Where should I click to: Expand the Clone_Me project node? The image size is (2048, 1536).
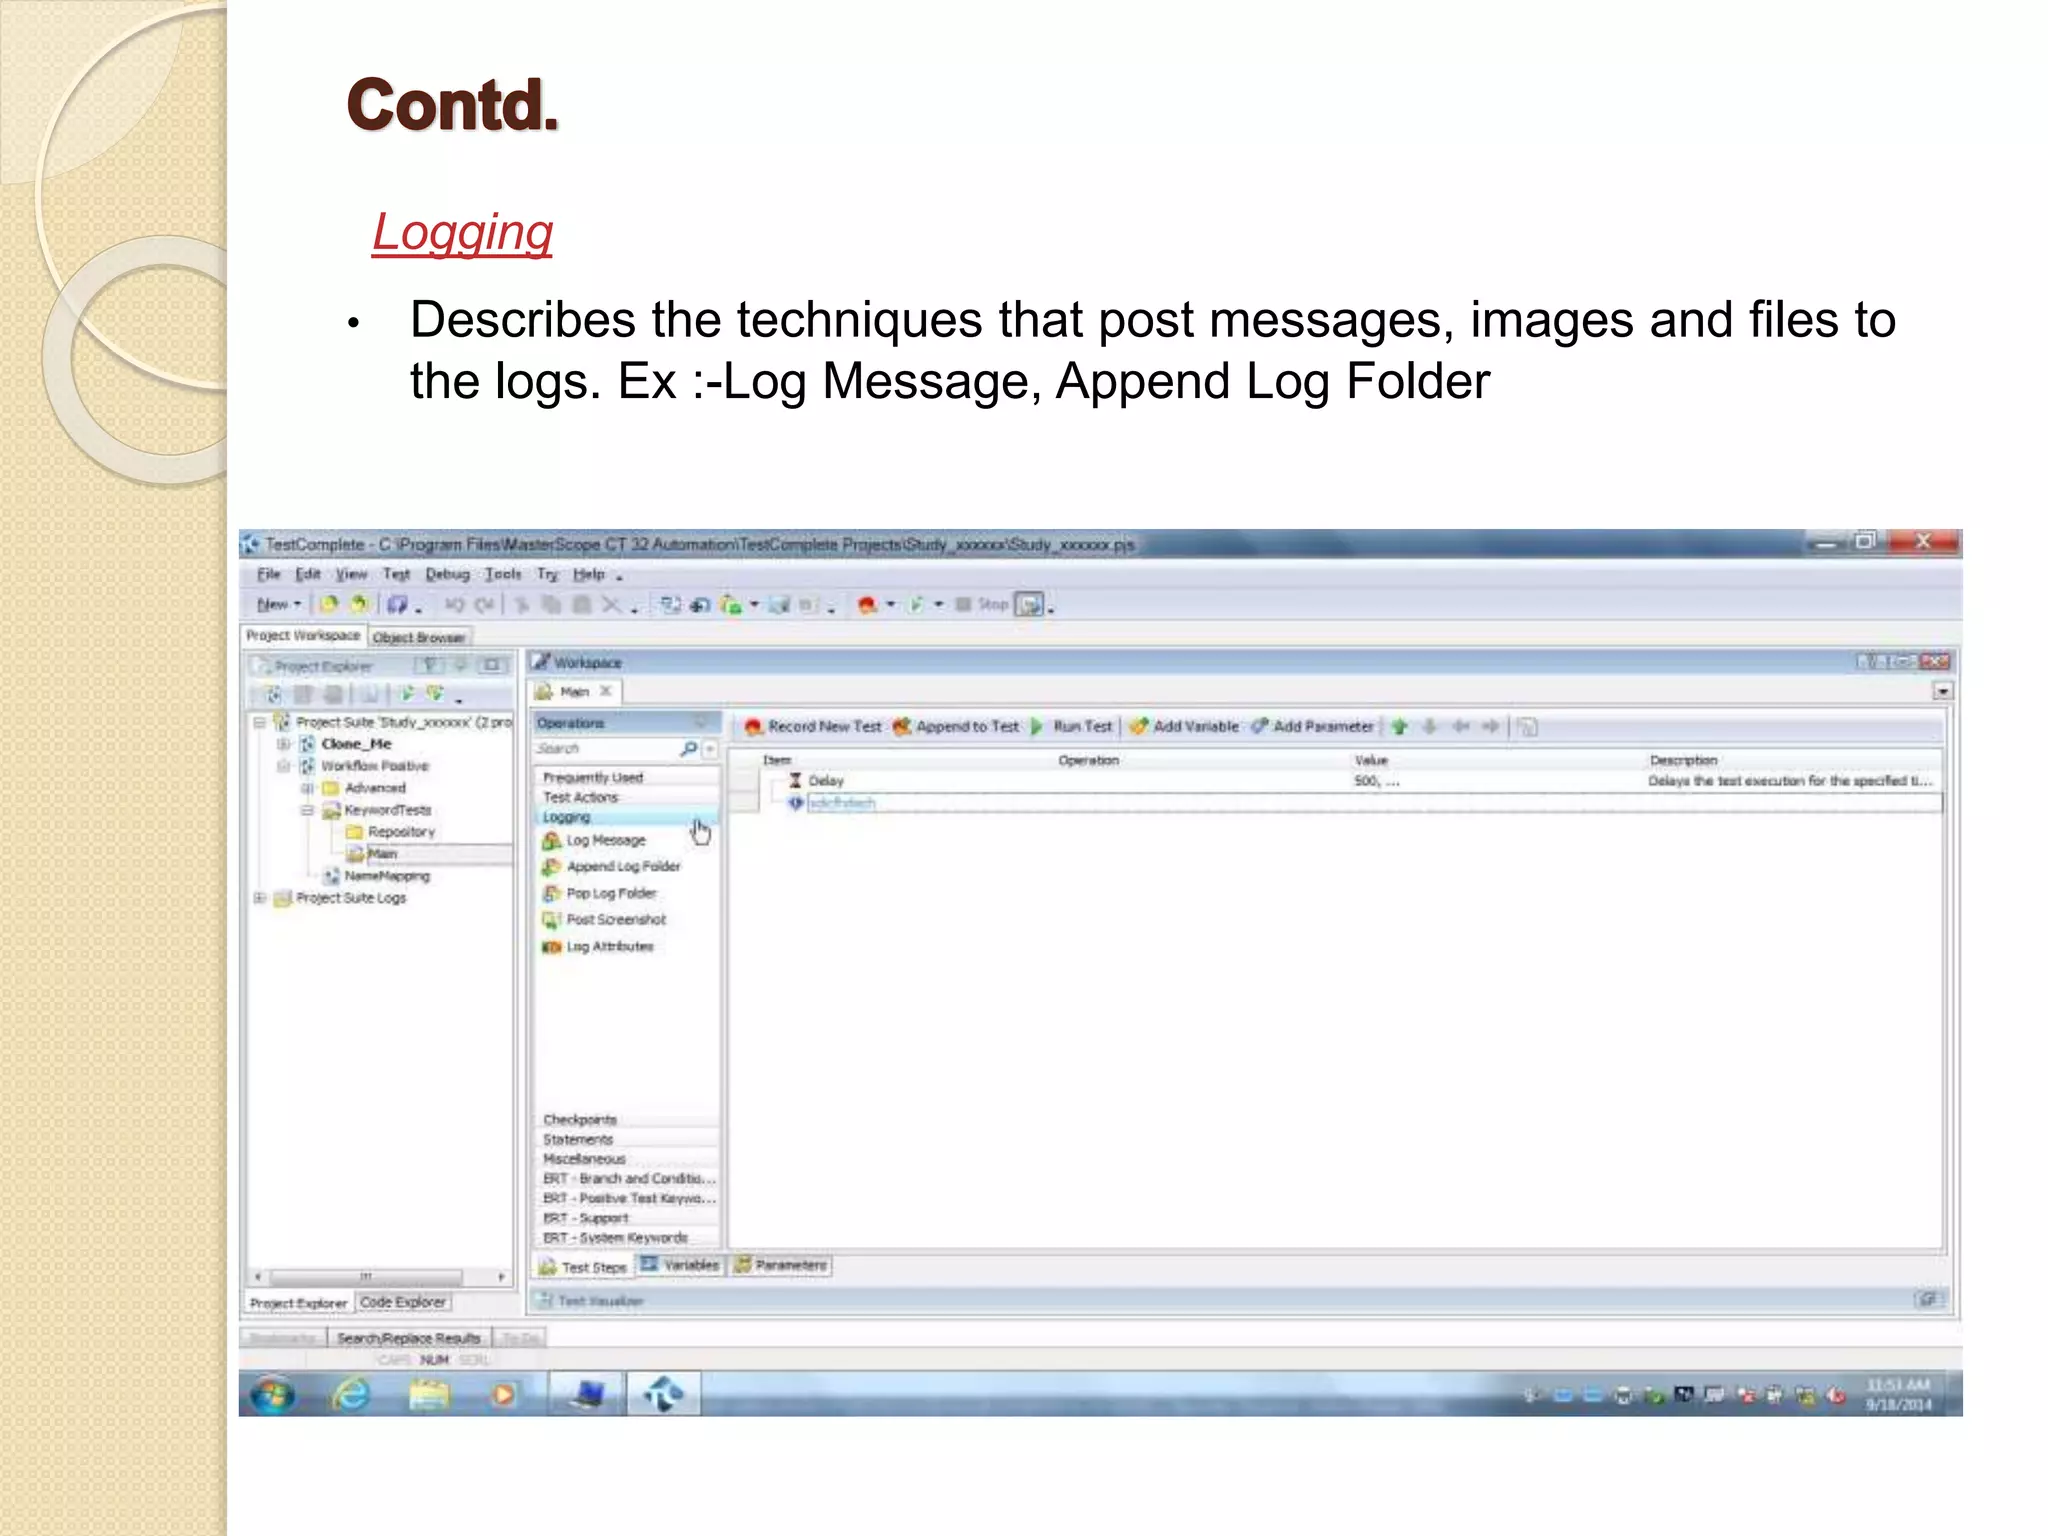point(284,744)
